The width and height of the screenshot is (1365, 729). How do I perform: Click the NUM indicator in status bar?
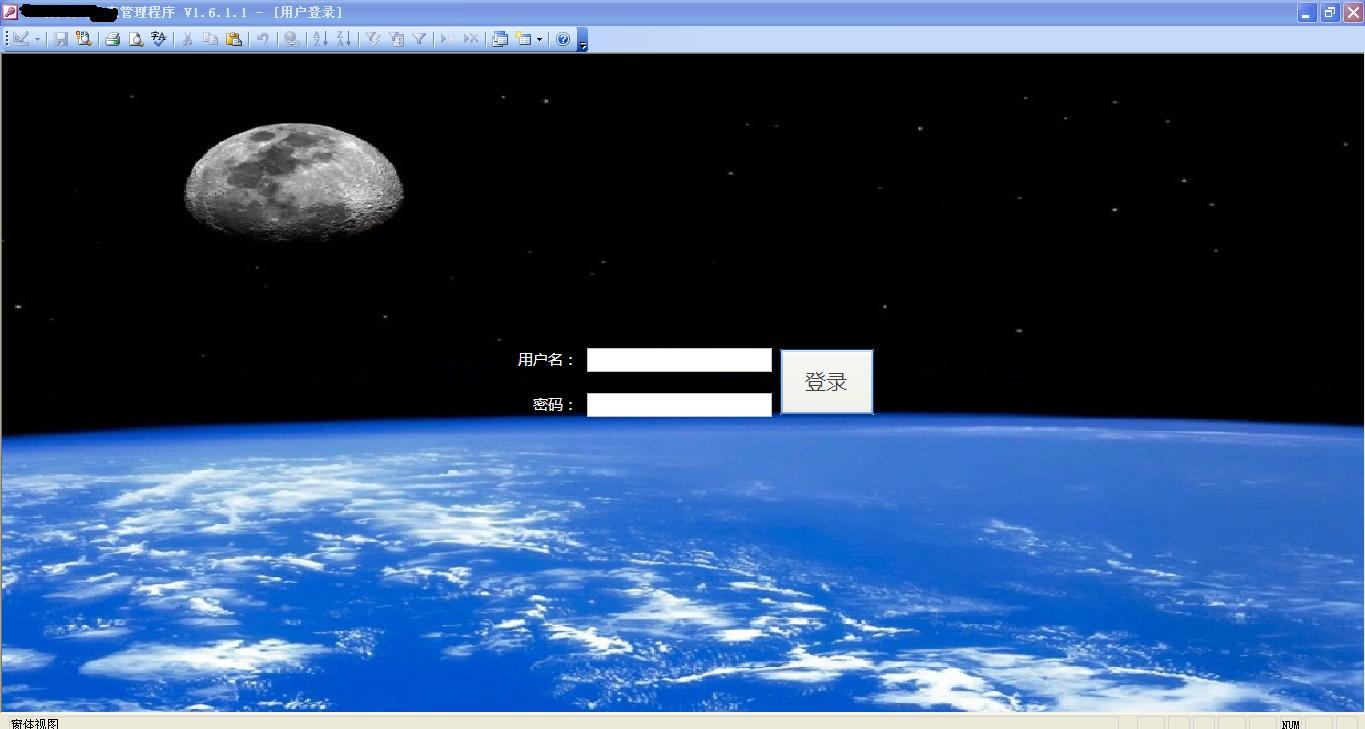point(1290,724)
